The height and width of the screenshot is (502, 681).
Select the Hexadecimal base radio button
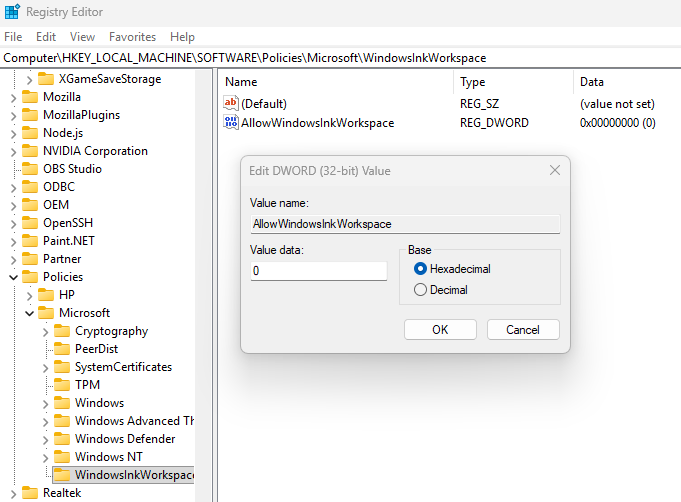tap(420, 269)
